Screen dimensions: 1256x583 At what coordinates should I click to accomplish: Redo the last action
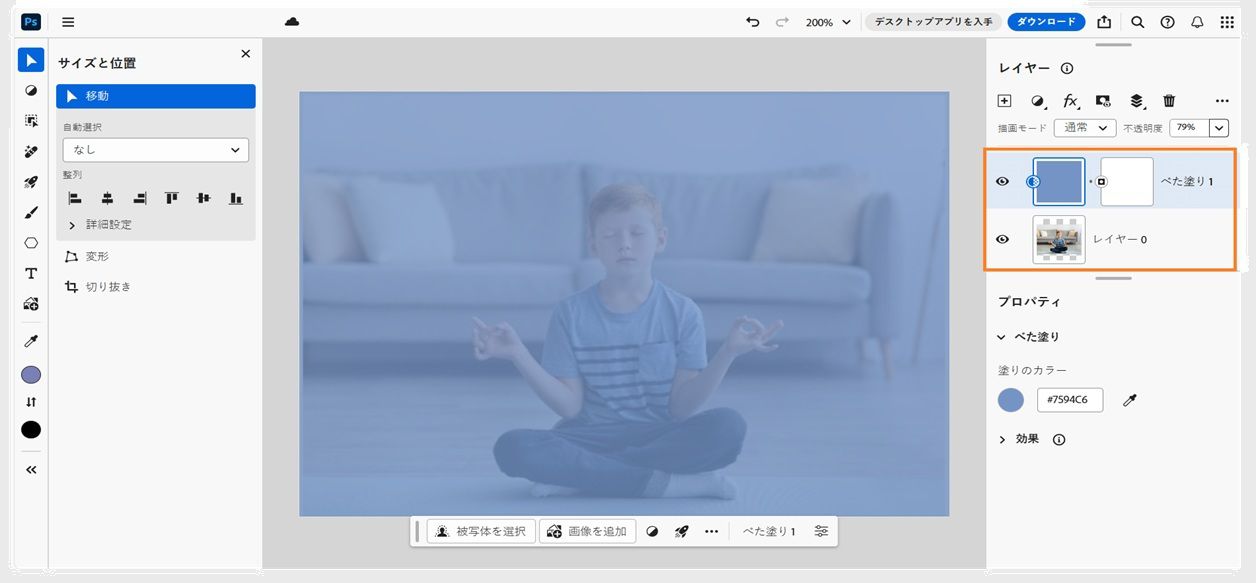(x=782, y=22)
